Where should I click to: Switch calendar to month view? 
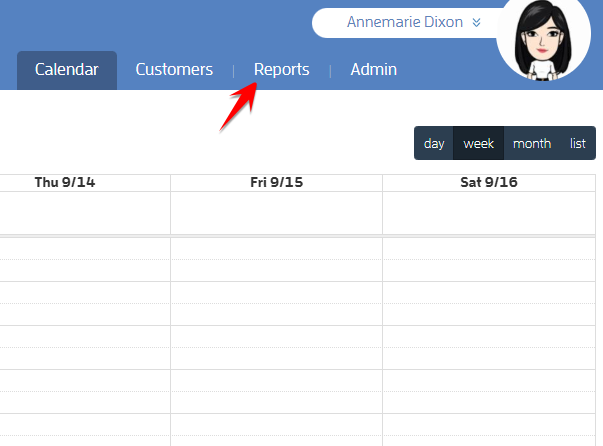[532, 143]
